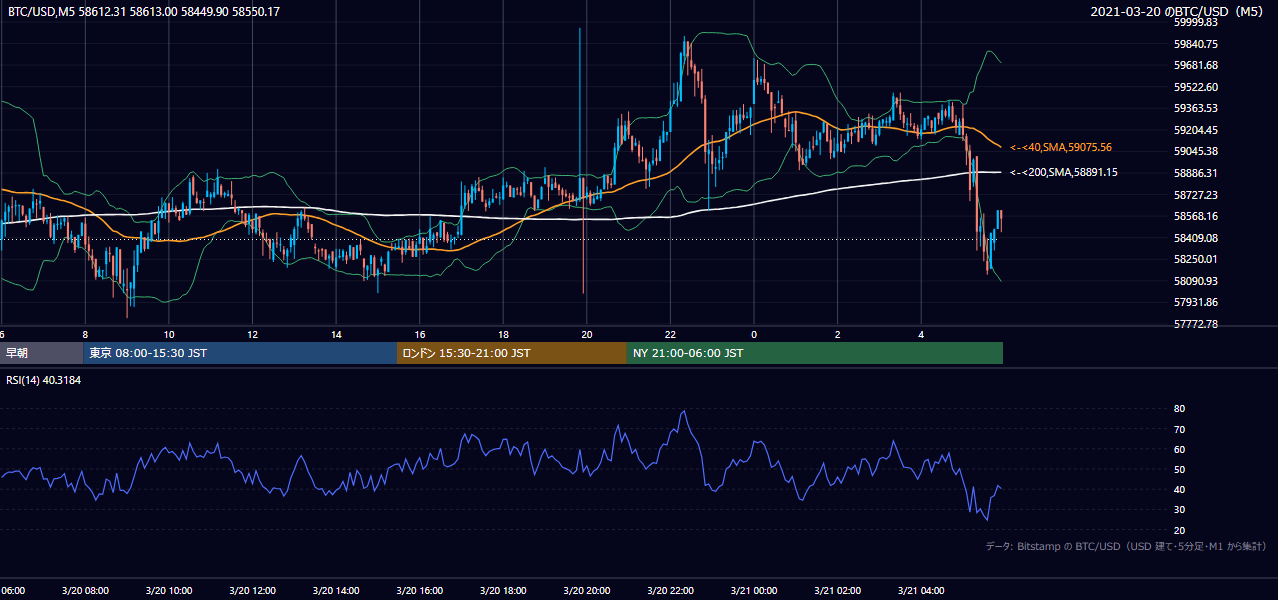Click hour label 0 under price chart

tap(754, 335)
